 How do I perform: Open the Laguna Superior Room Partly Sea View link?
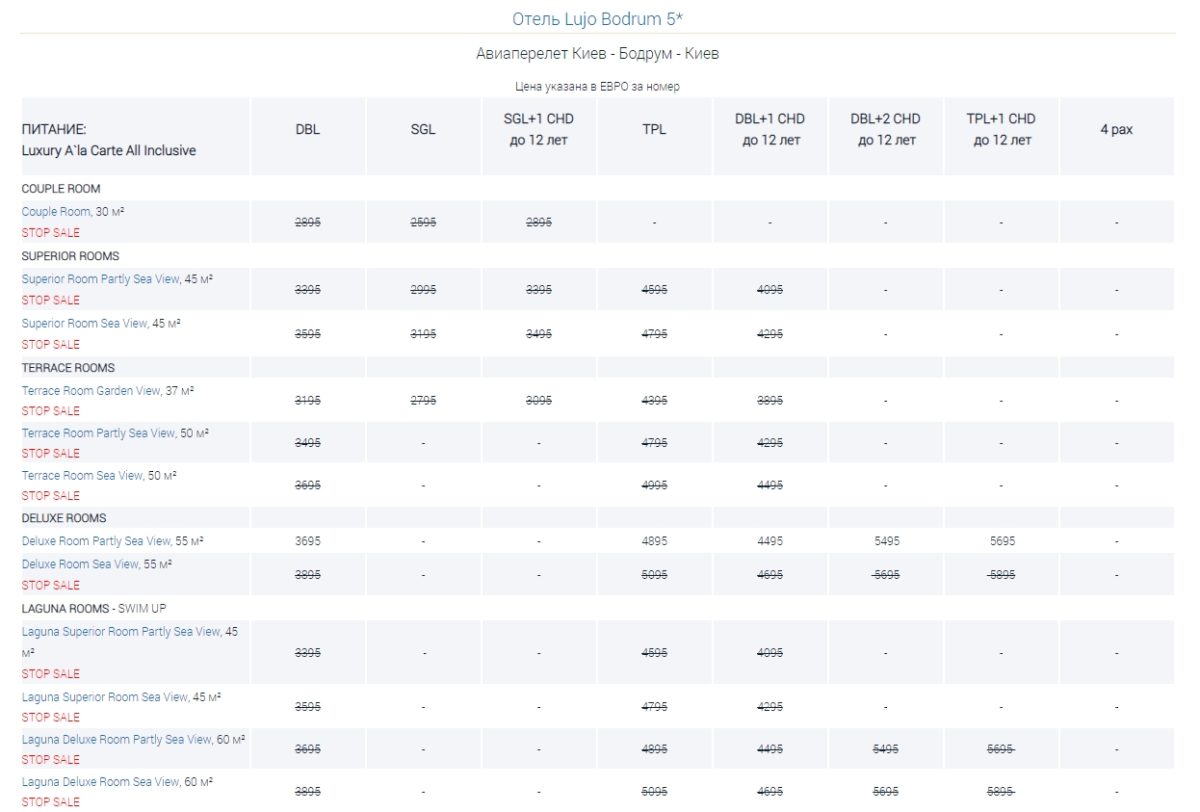(x=121, y=631)
